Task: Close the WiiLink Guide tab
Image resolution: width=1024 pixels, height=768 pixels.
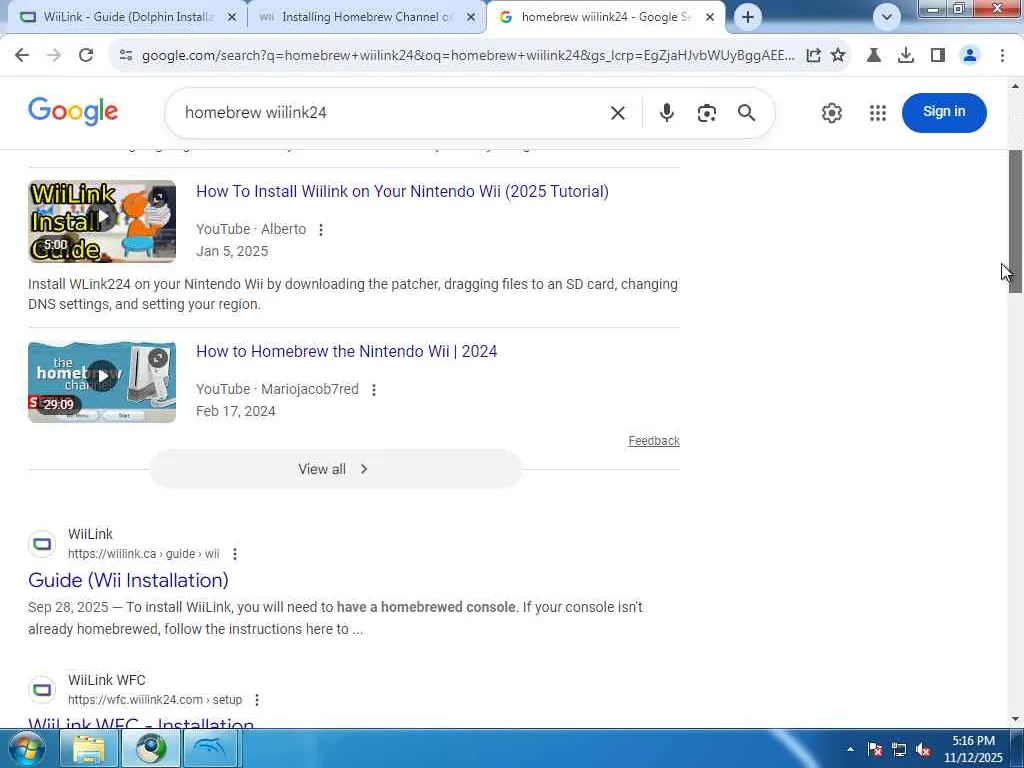Action: point(231,18)
